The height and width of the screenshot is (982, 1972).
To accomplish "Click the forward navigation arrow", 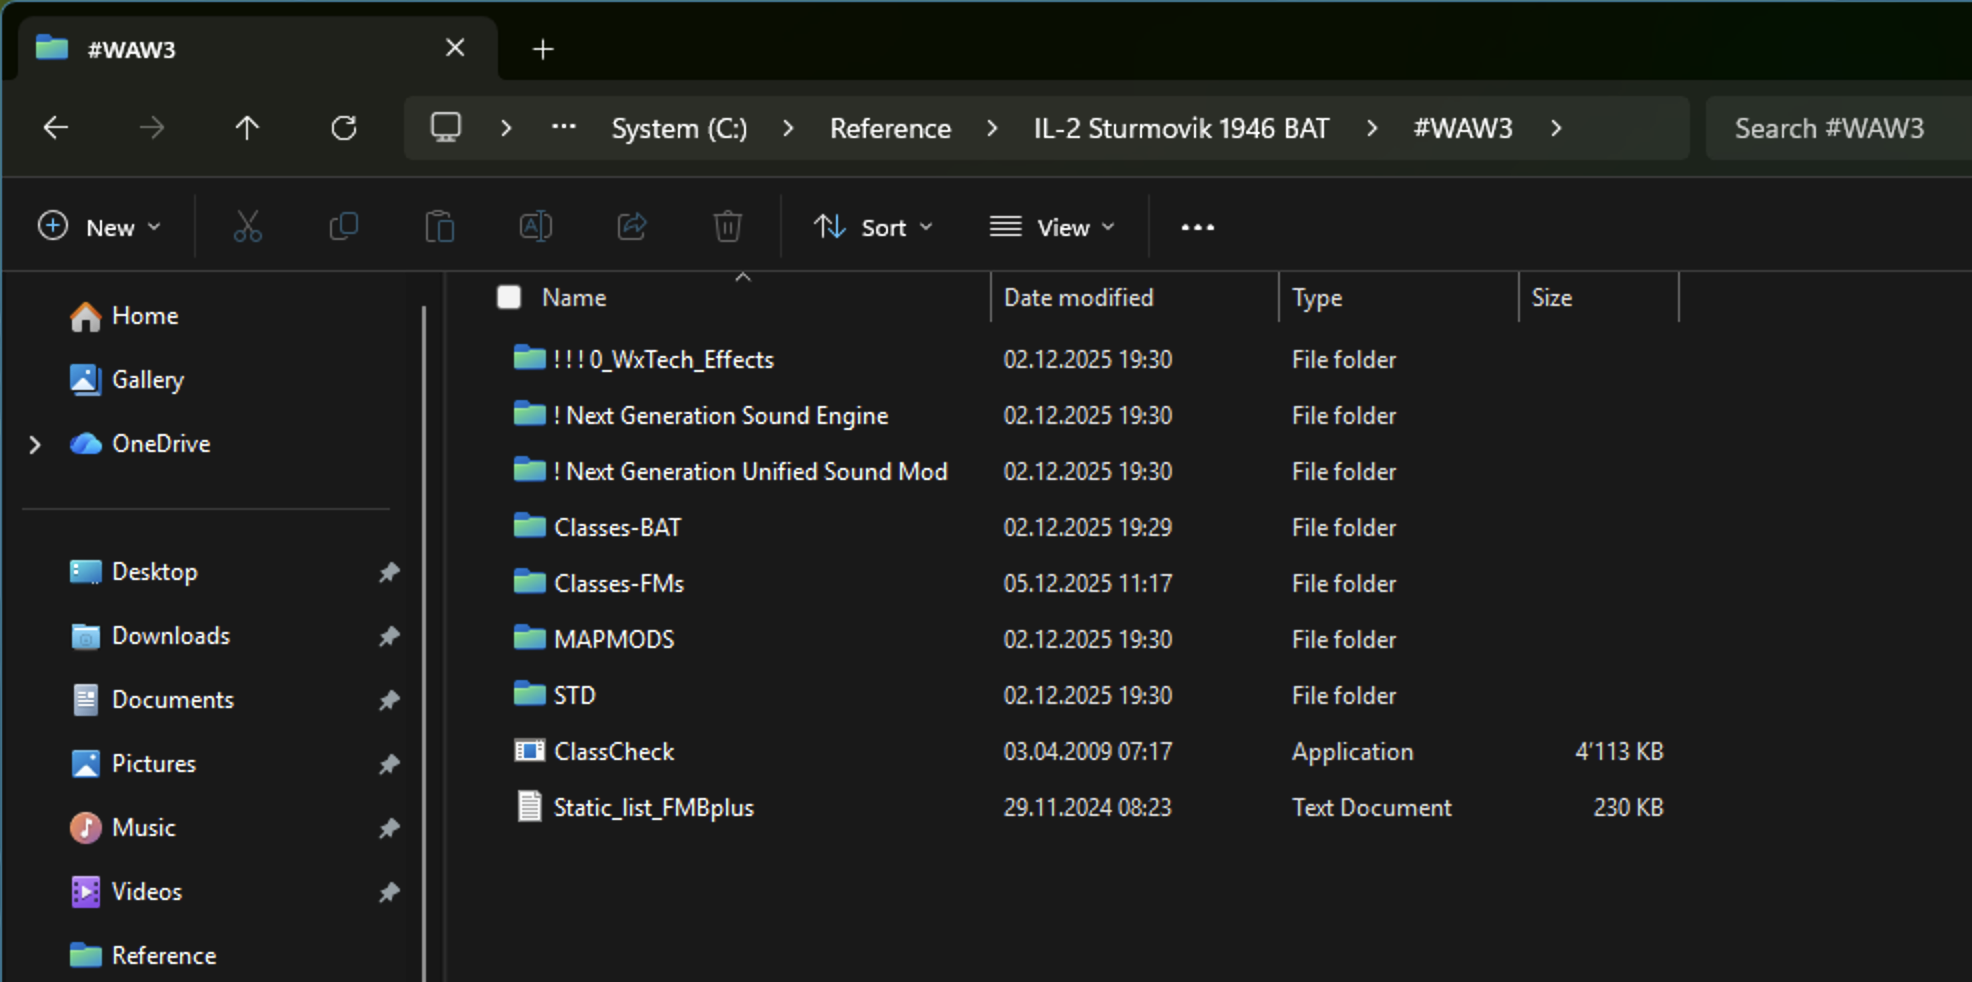I will click(x=152, y=128).
